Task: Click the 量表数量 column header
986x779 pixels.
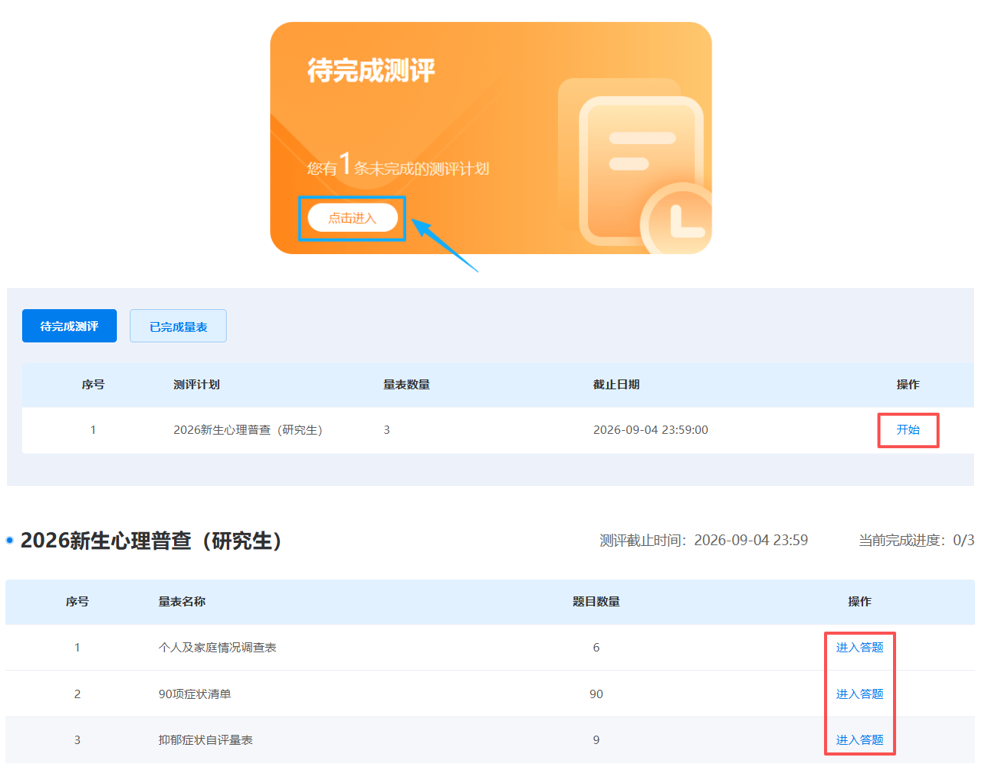Action: [x=406, y=384]
